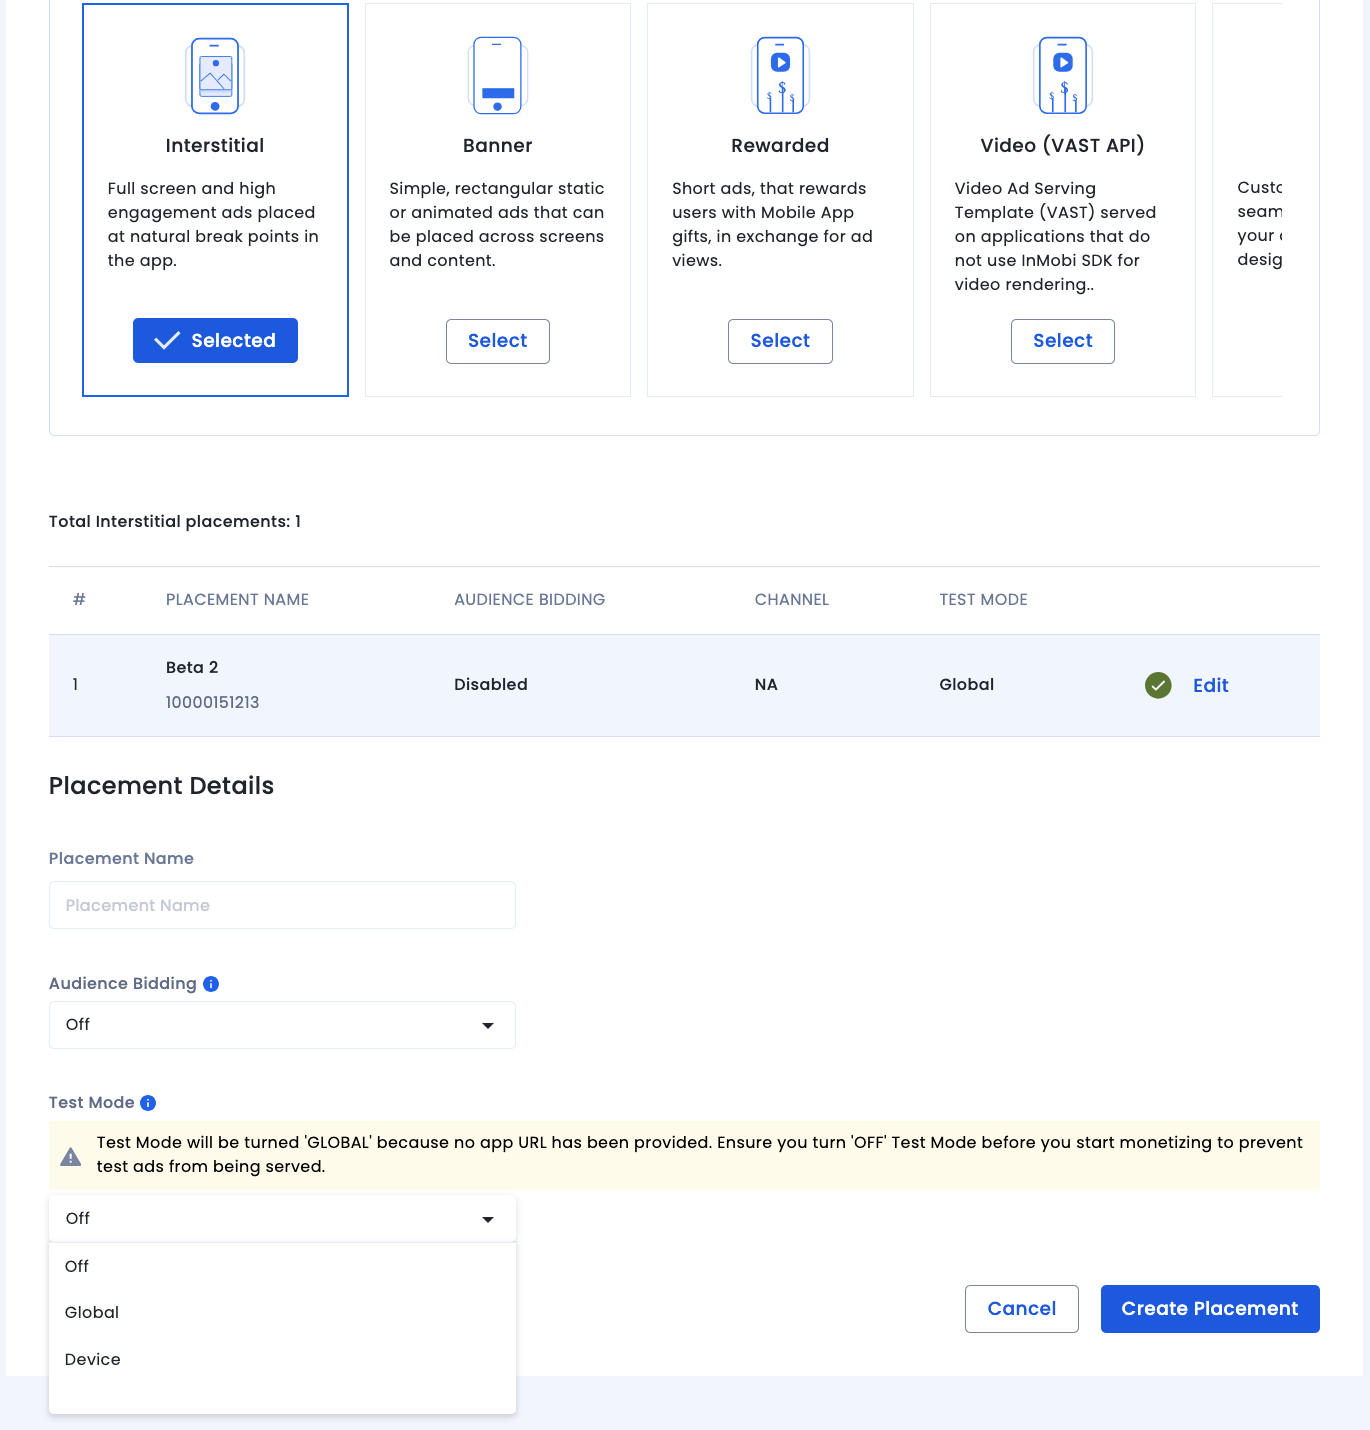1370x1430 pixels.
Task: Pick Off in the Test Mode list
Action: click(x=77, y=1267)
